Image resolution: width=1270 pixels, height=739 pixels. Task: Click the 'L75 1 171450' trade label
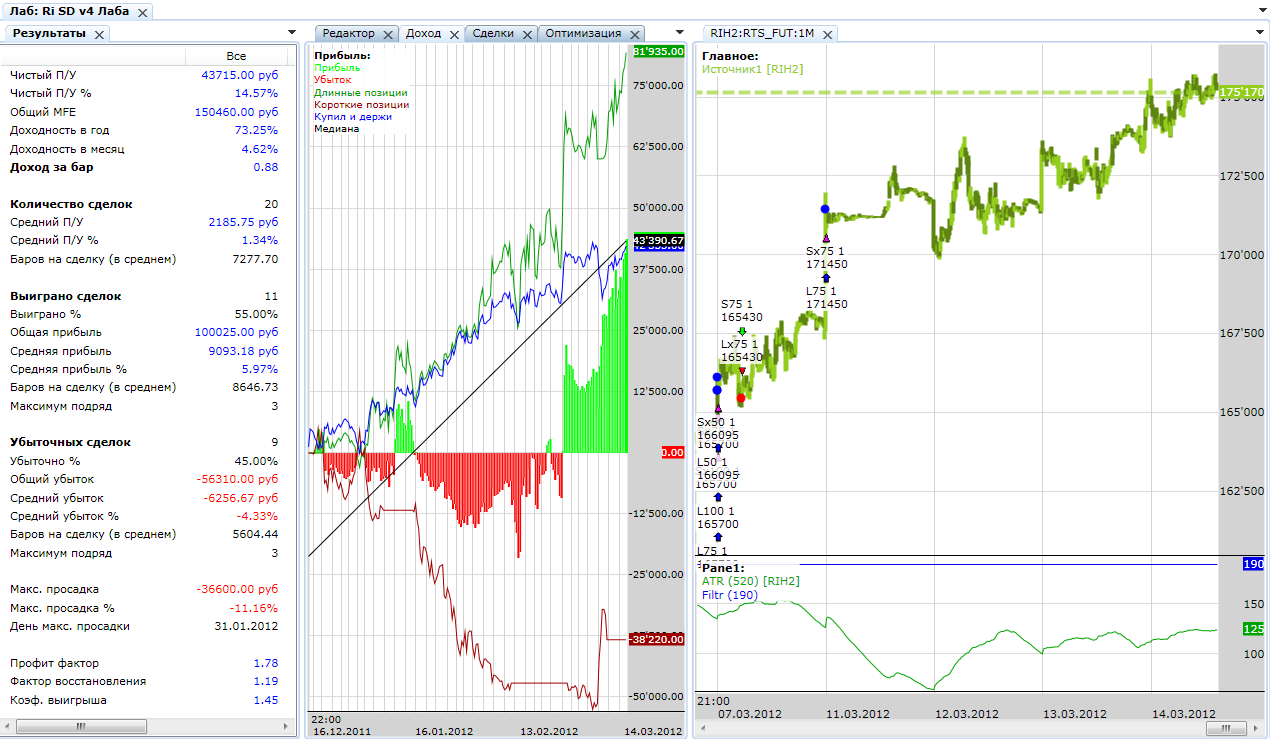[x=827, y=297]
